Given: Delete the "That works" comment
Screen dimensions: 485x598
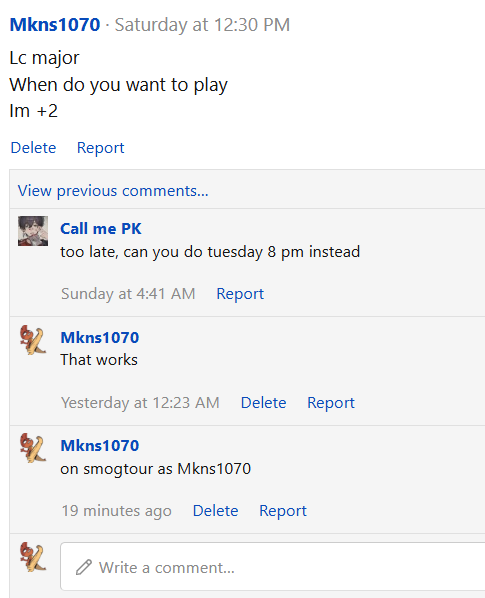Looking at the screenshot, I should click(x=263, y=403).
